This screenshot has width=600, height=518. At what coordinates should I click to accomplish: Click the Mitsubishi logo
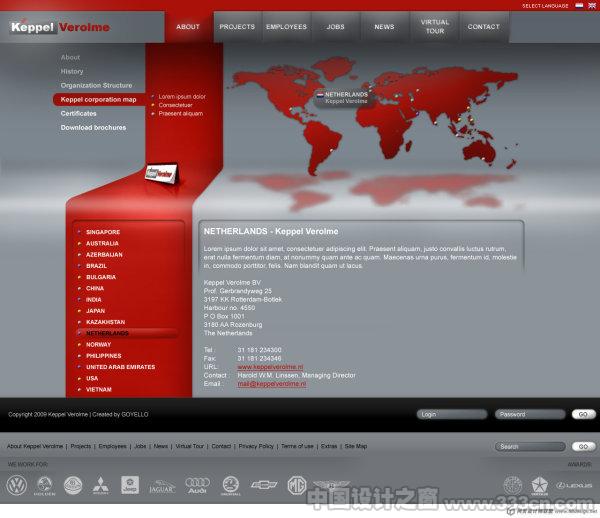(x=101, y=485)
